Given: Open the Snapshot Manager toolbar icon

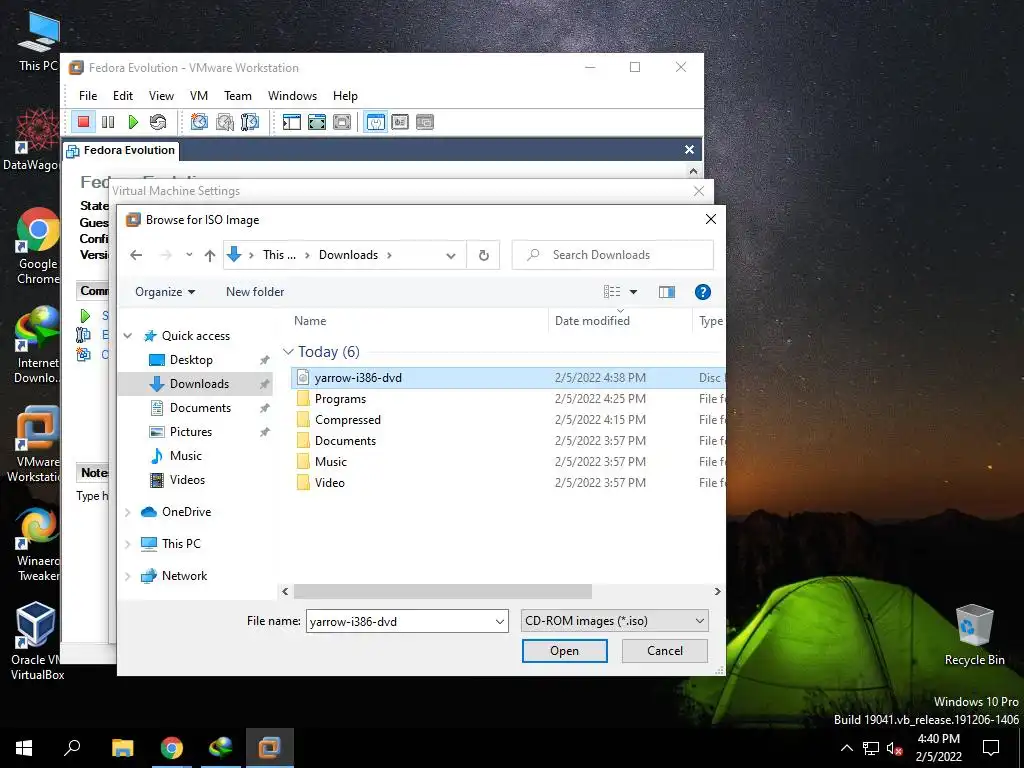Looking at the screenshot, I should click(x=249, y=122).
